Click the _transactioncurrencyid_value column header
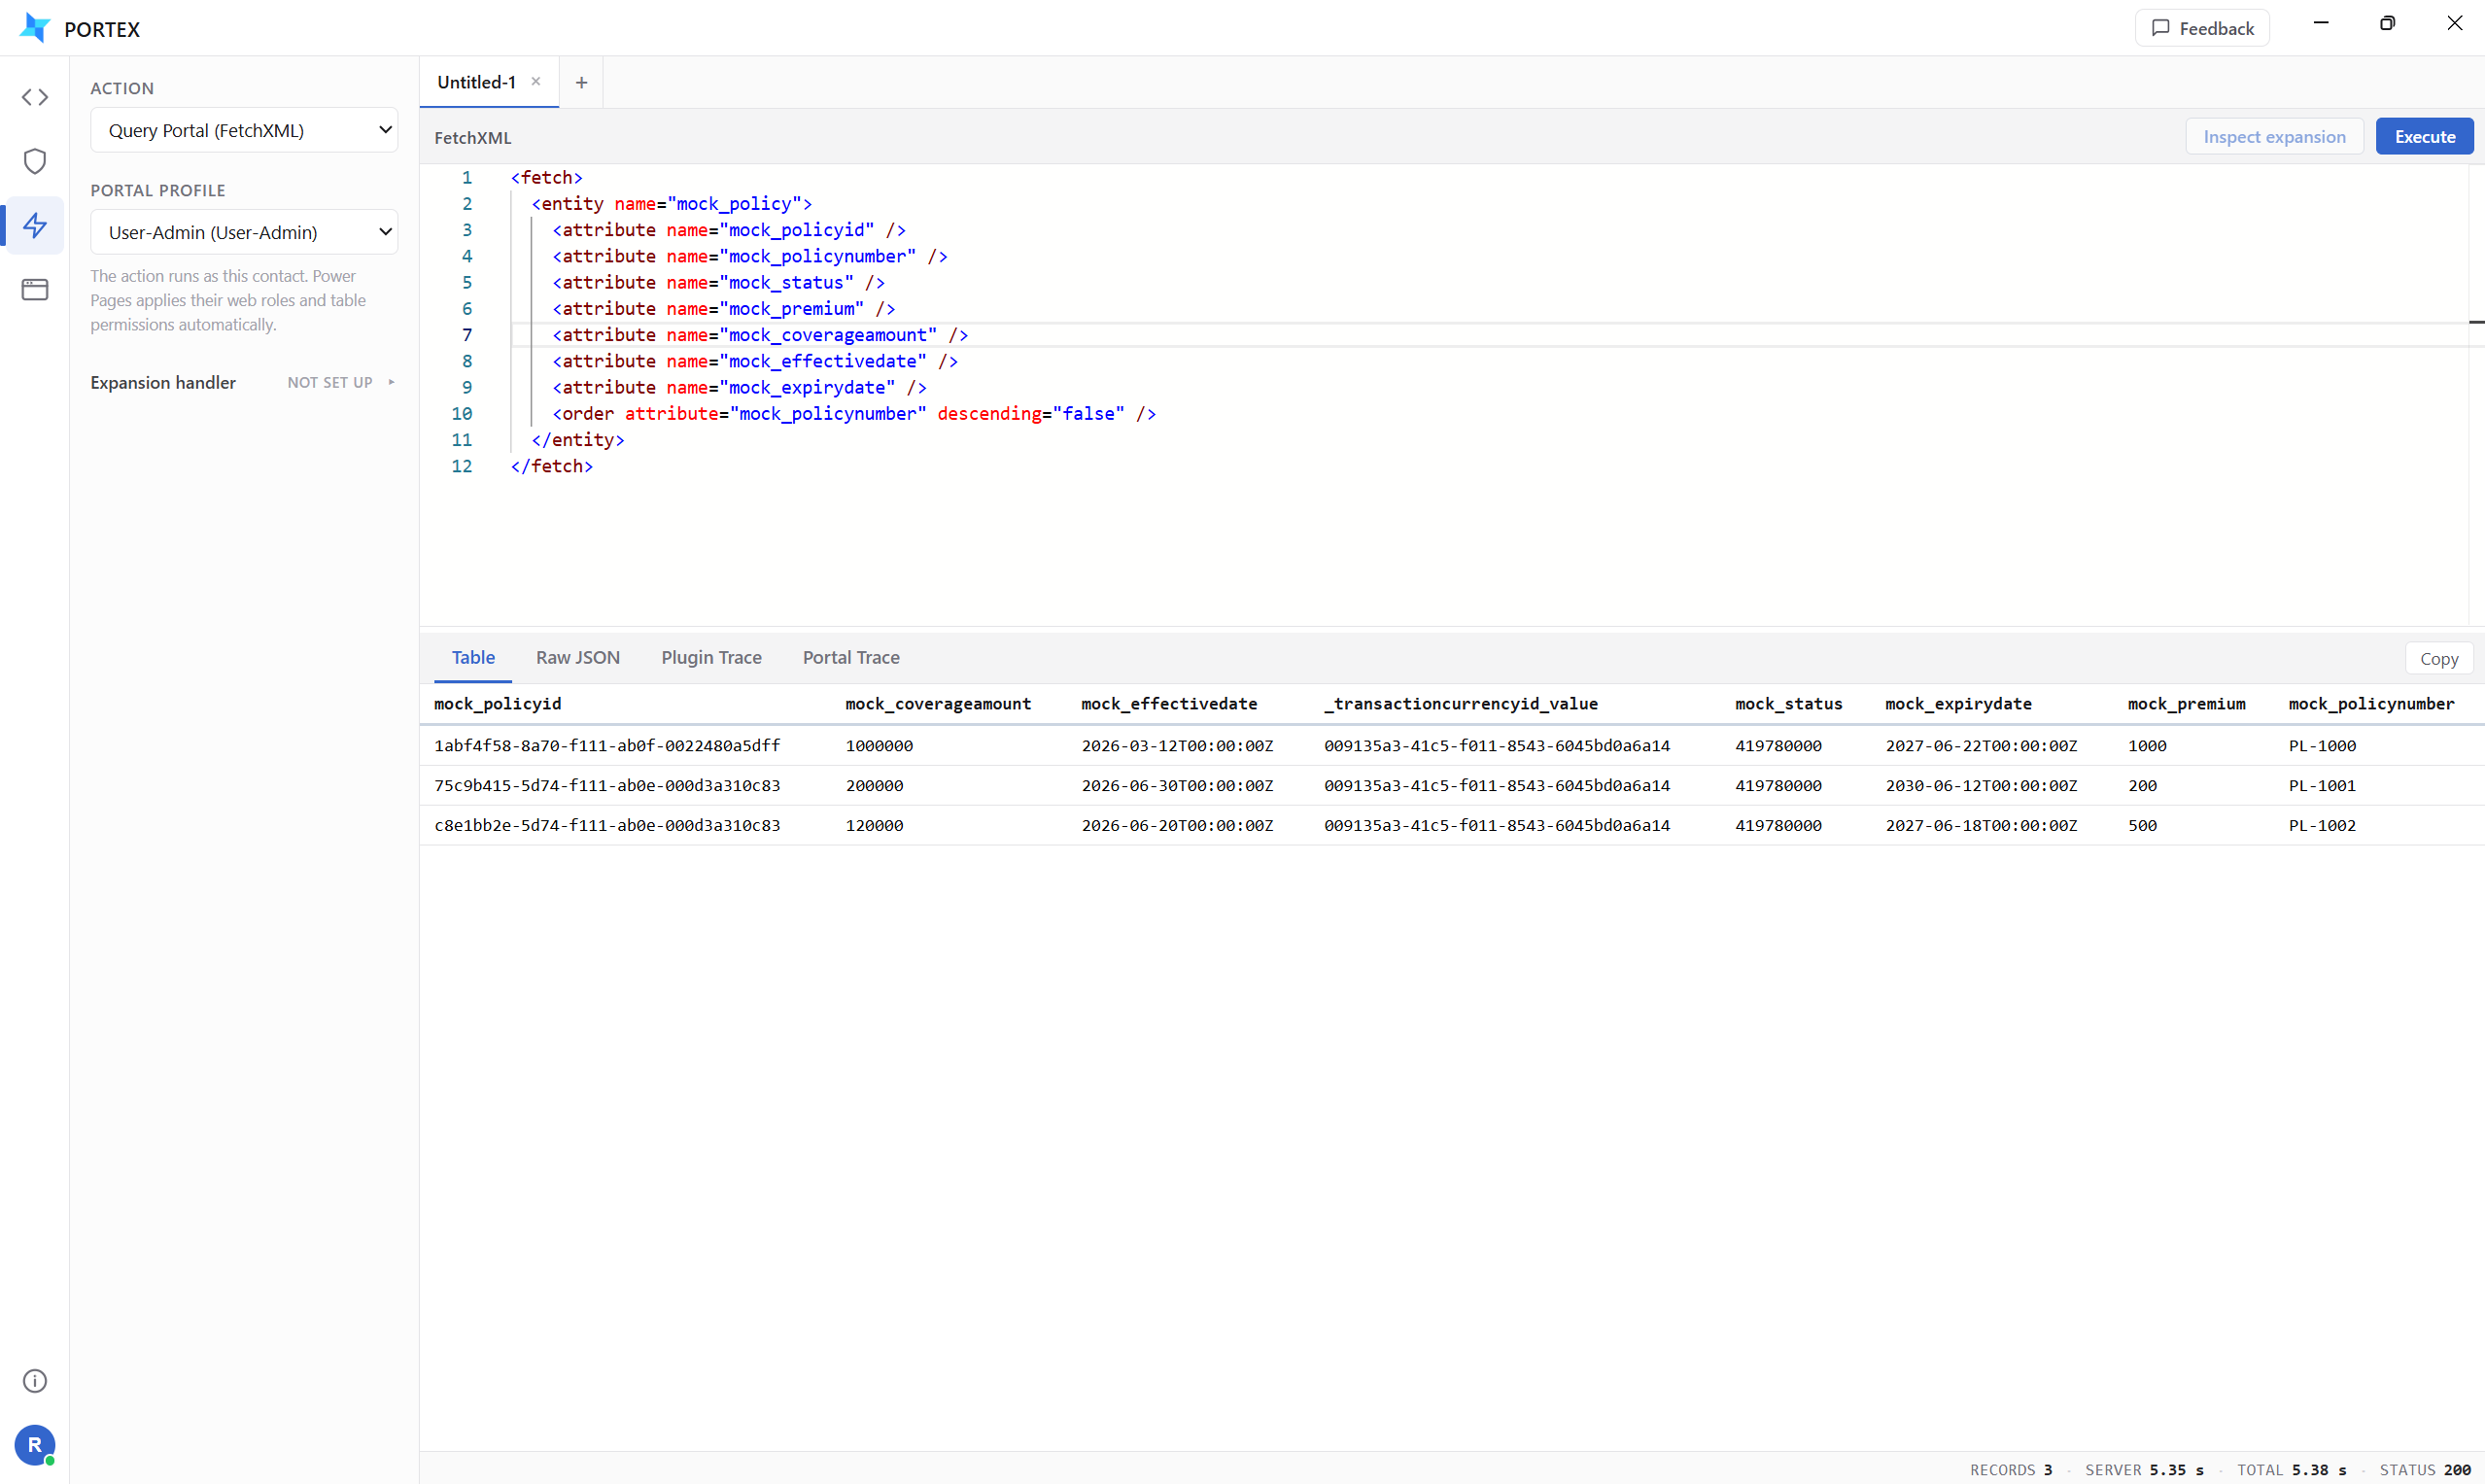This screenshot has width=2485, height=1484. click(x=1460, y=703)
